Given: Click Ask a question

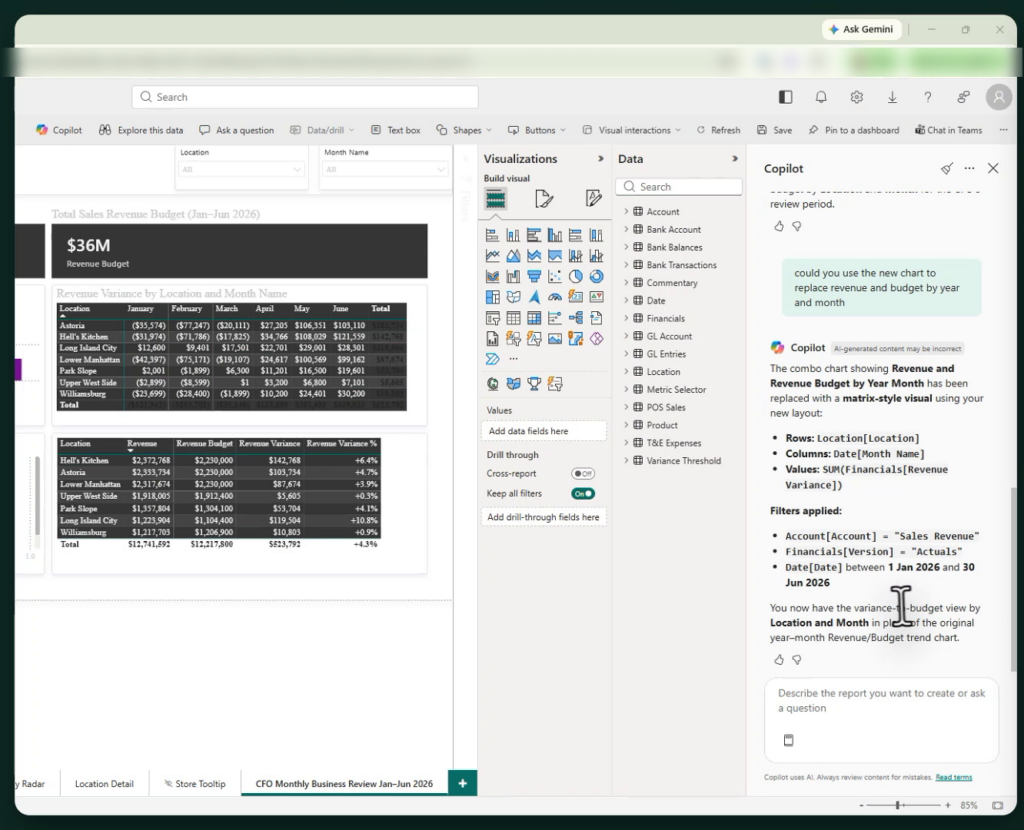Looking at the screenshot, I should 236,130.
